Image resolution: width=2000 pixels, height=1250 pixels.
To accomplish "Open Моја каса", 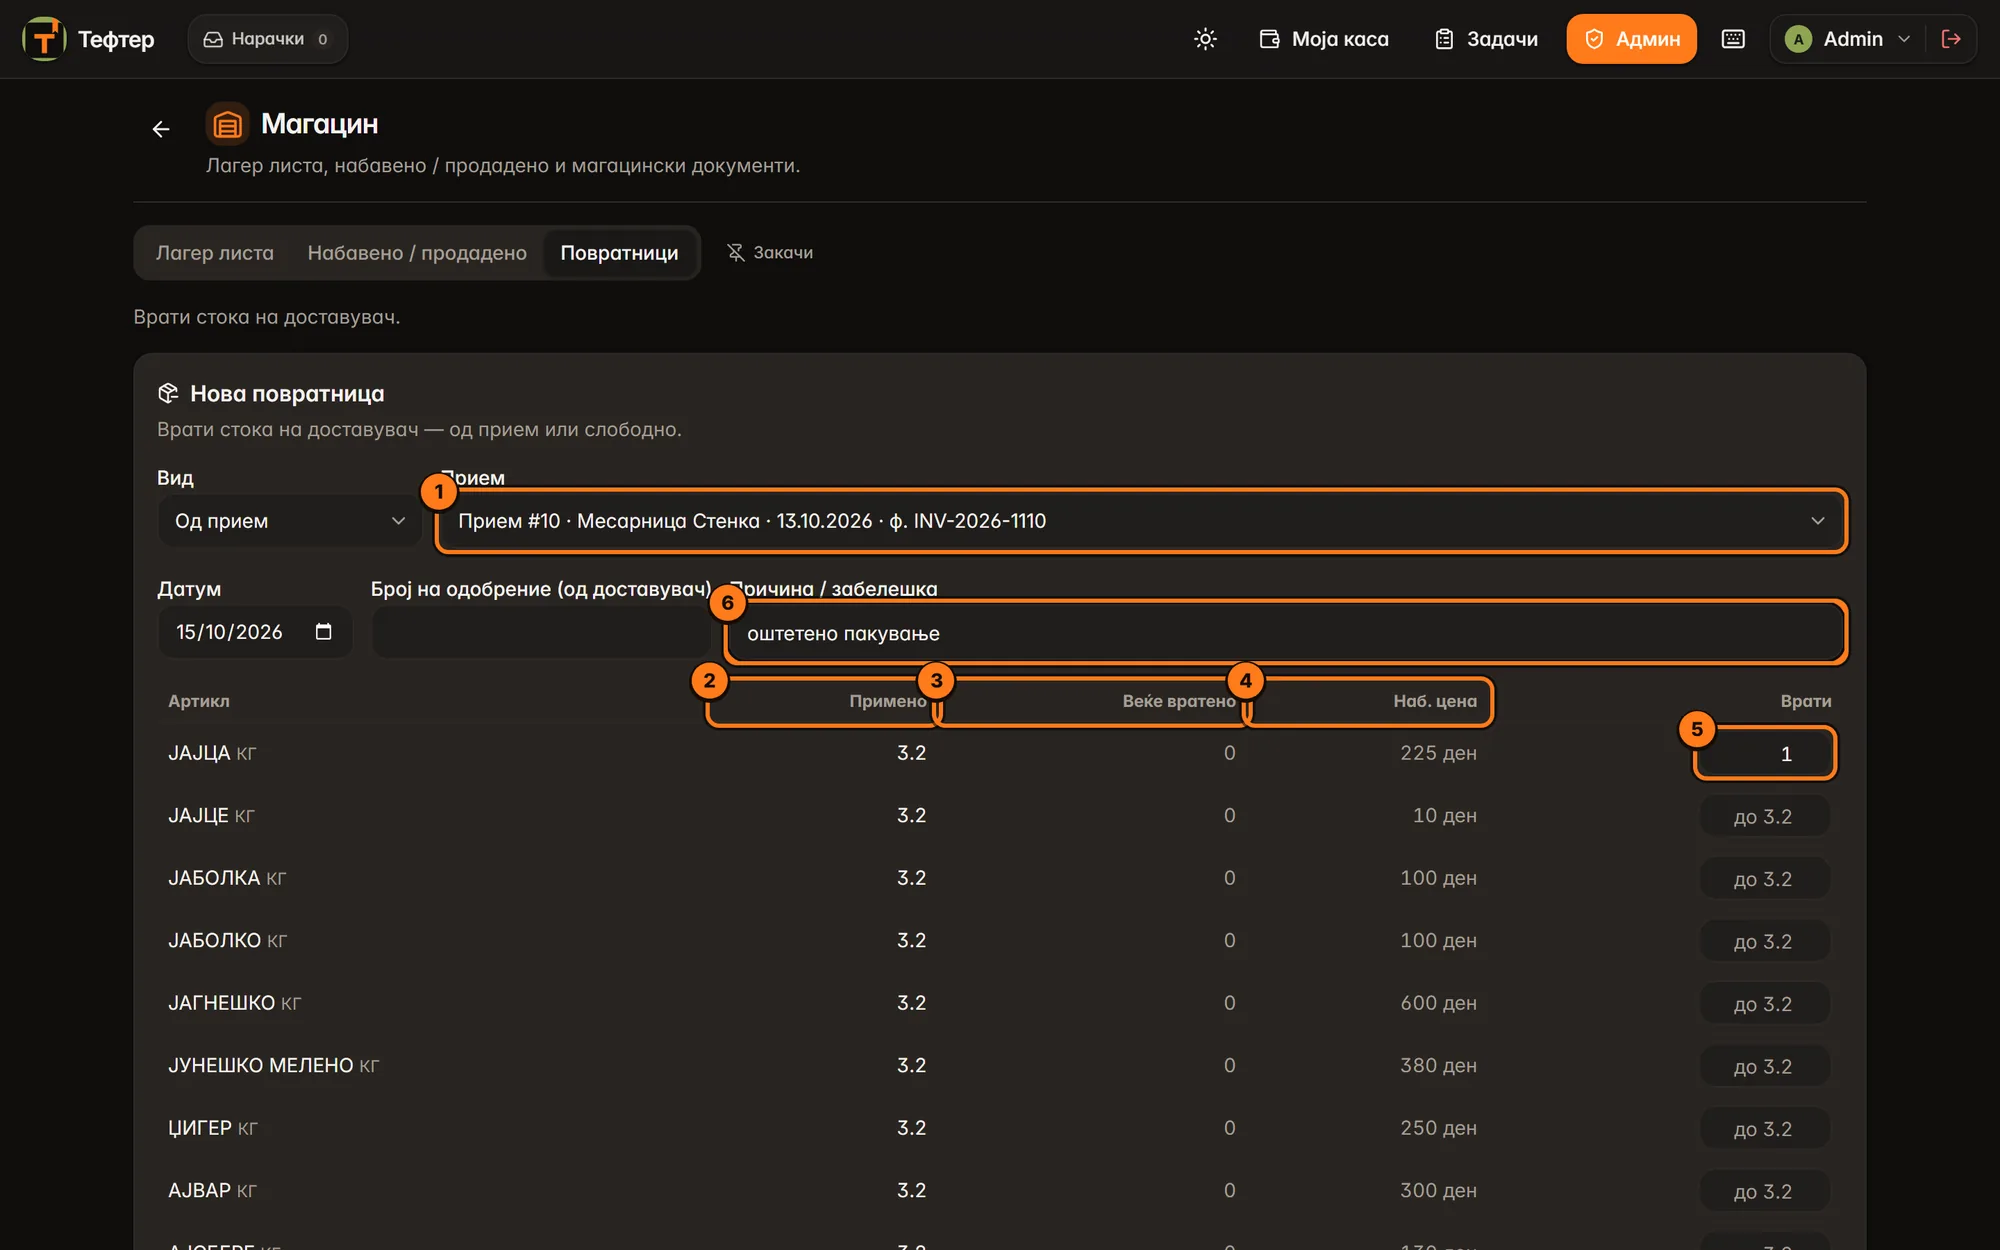I will 1324,39.
